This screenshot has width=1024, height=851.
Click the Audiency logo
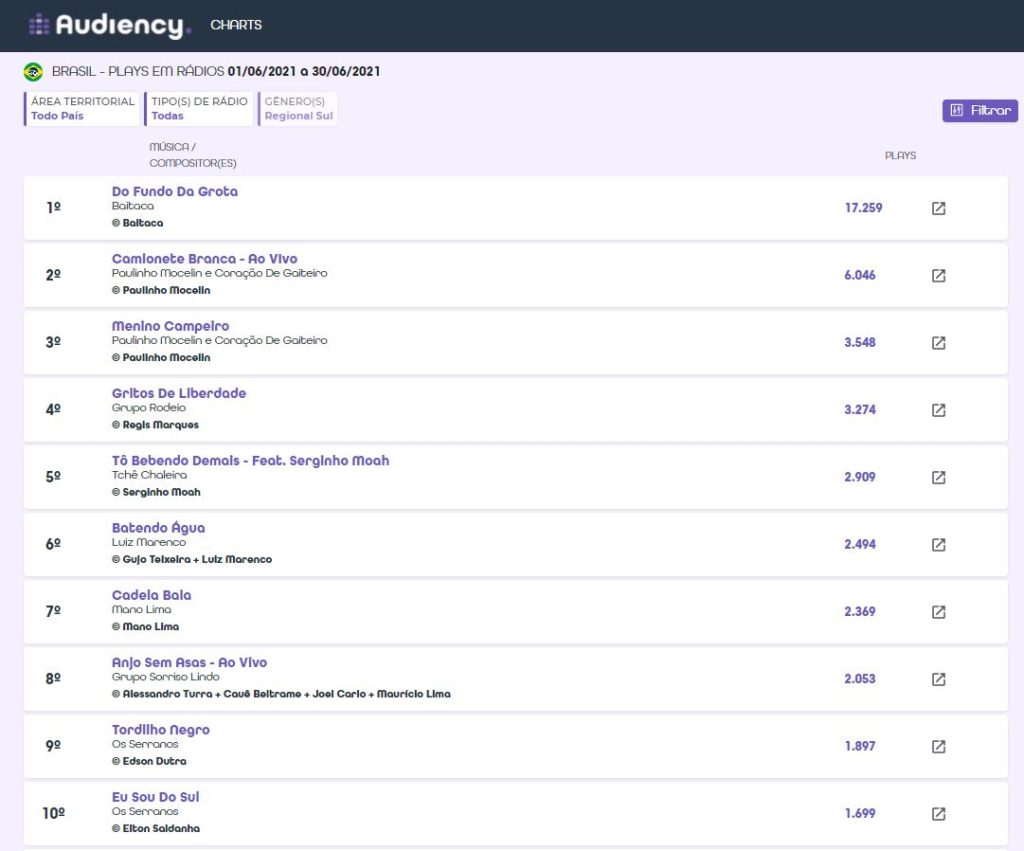110,25
